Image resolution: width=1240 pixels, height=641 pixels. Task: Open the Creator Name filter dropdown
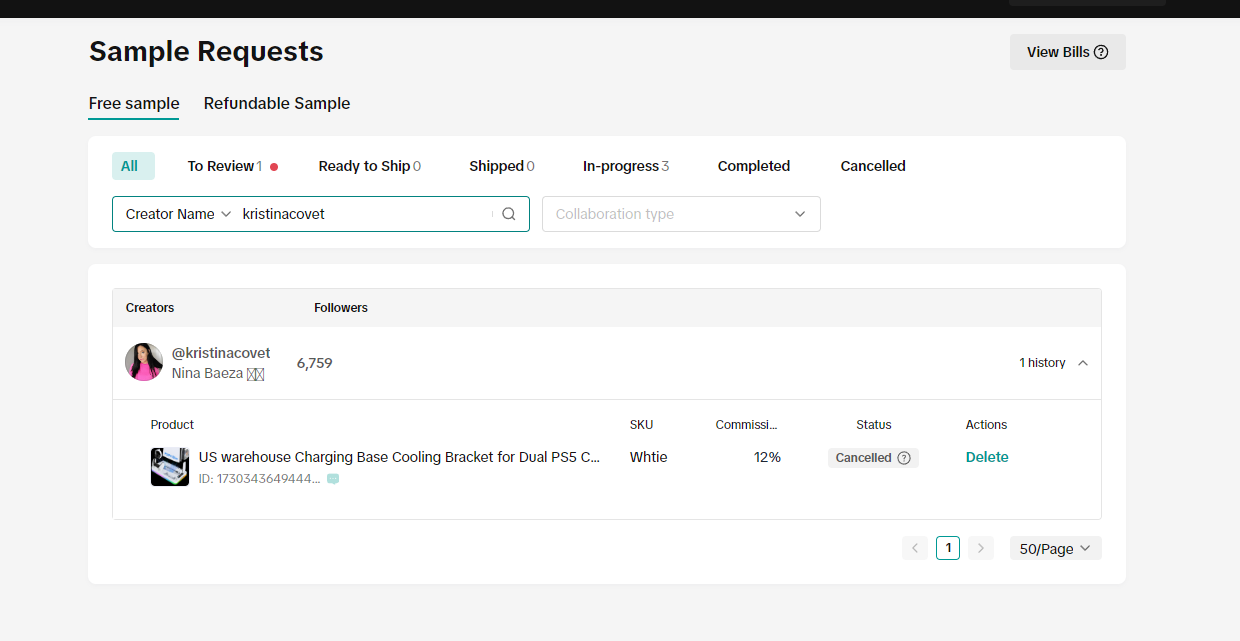tap(178, 214)
